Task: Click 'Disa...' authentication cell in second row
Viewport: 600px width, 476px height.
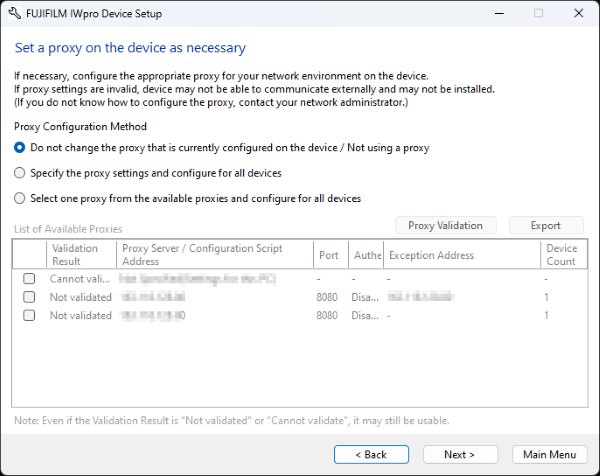Action: tap(365, 297)
